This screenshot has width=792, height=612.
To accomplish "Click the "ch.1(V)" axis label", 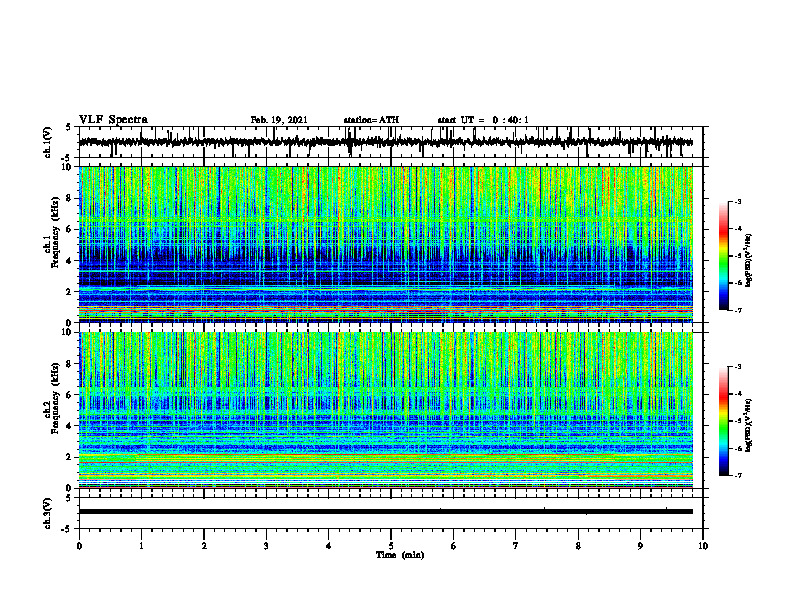I will coord(48,142).
